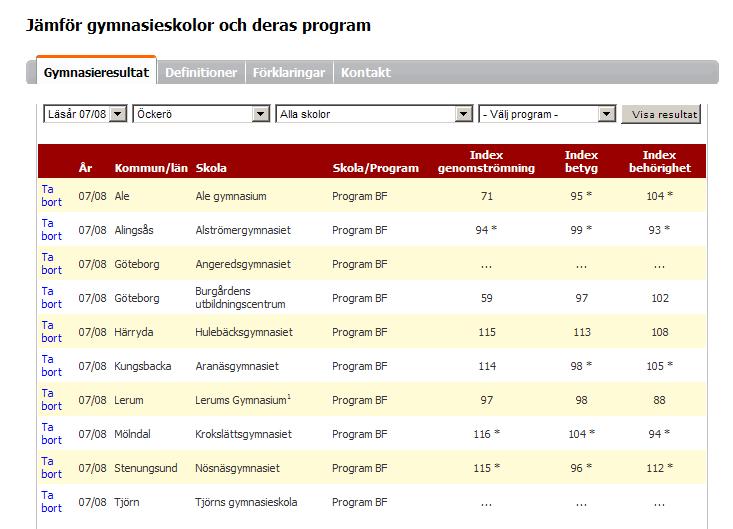Click the Stenungsund municipality cell
733x529 pixels.
click(146, 468)
